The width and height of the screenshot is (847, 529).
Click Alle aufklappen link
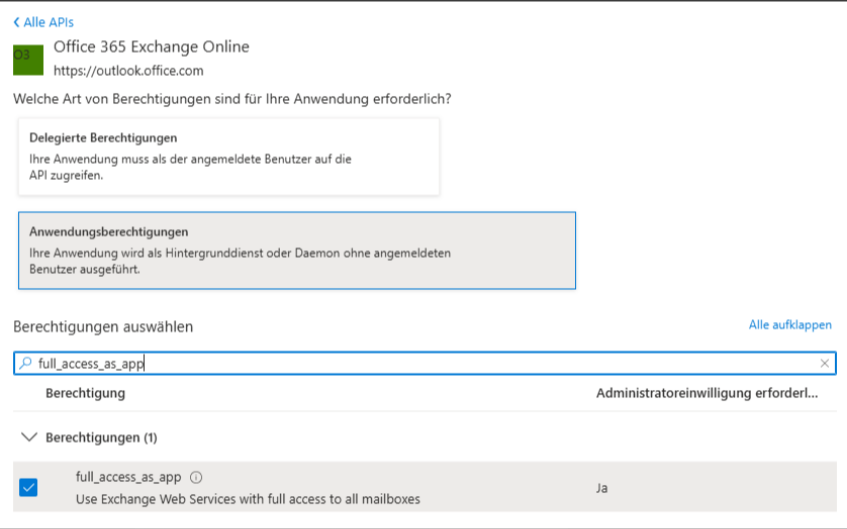point(790,325)
